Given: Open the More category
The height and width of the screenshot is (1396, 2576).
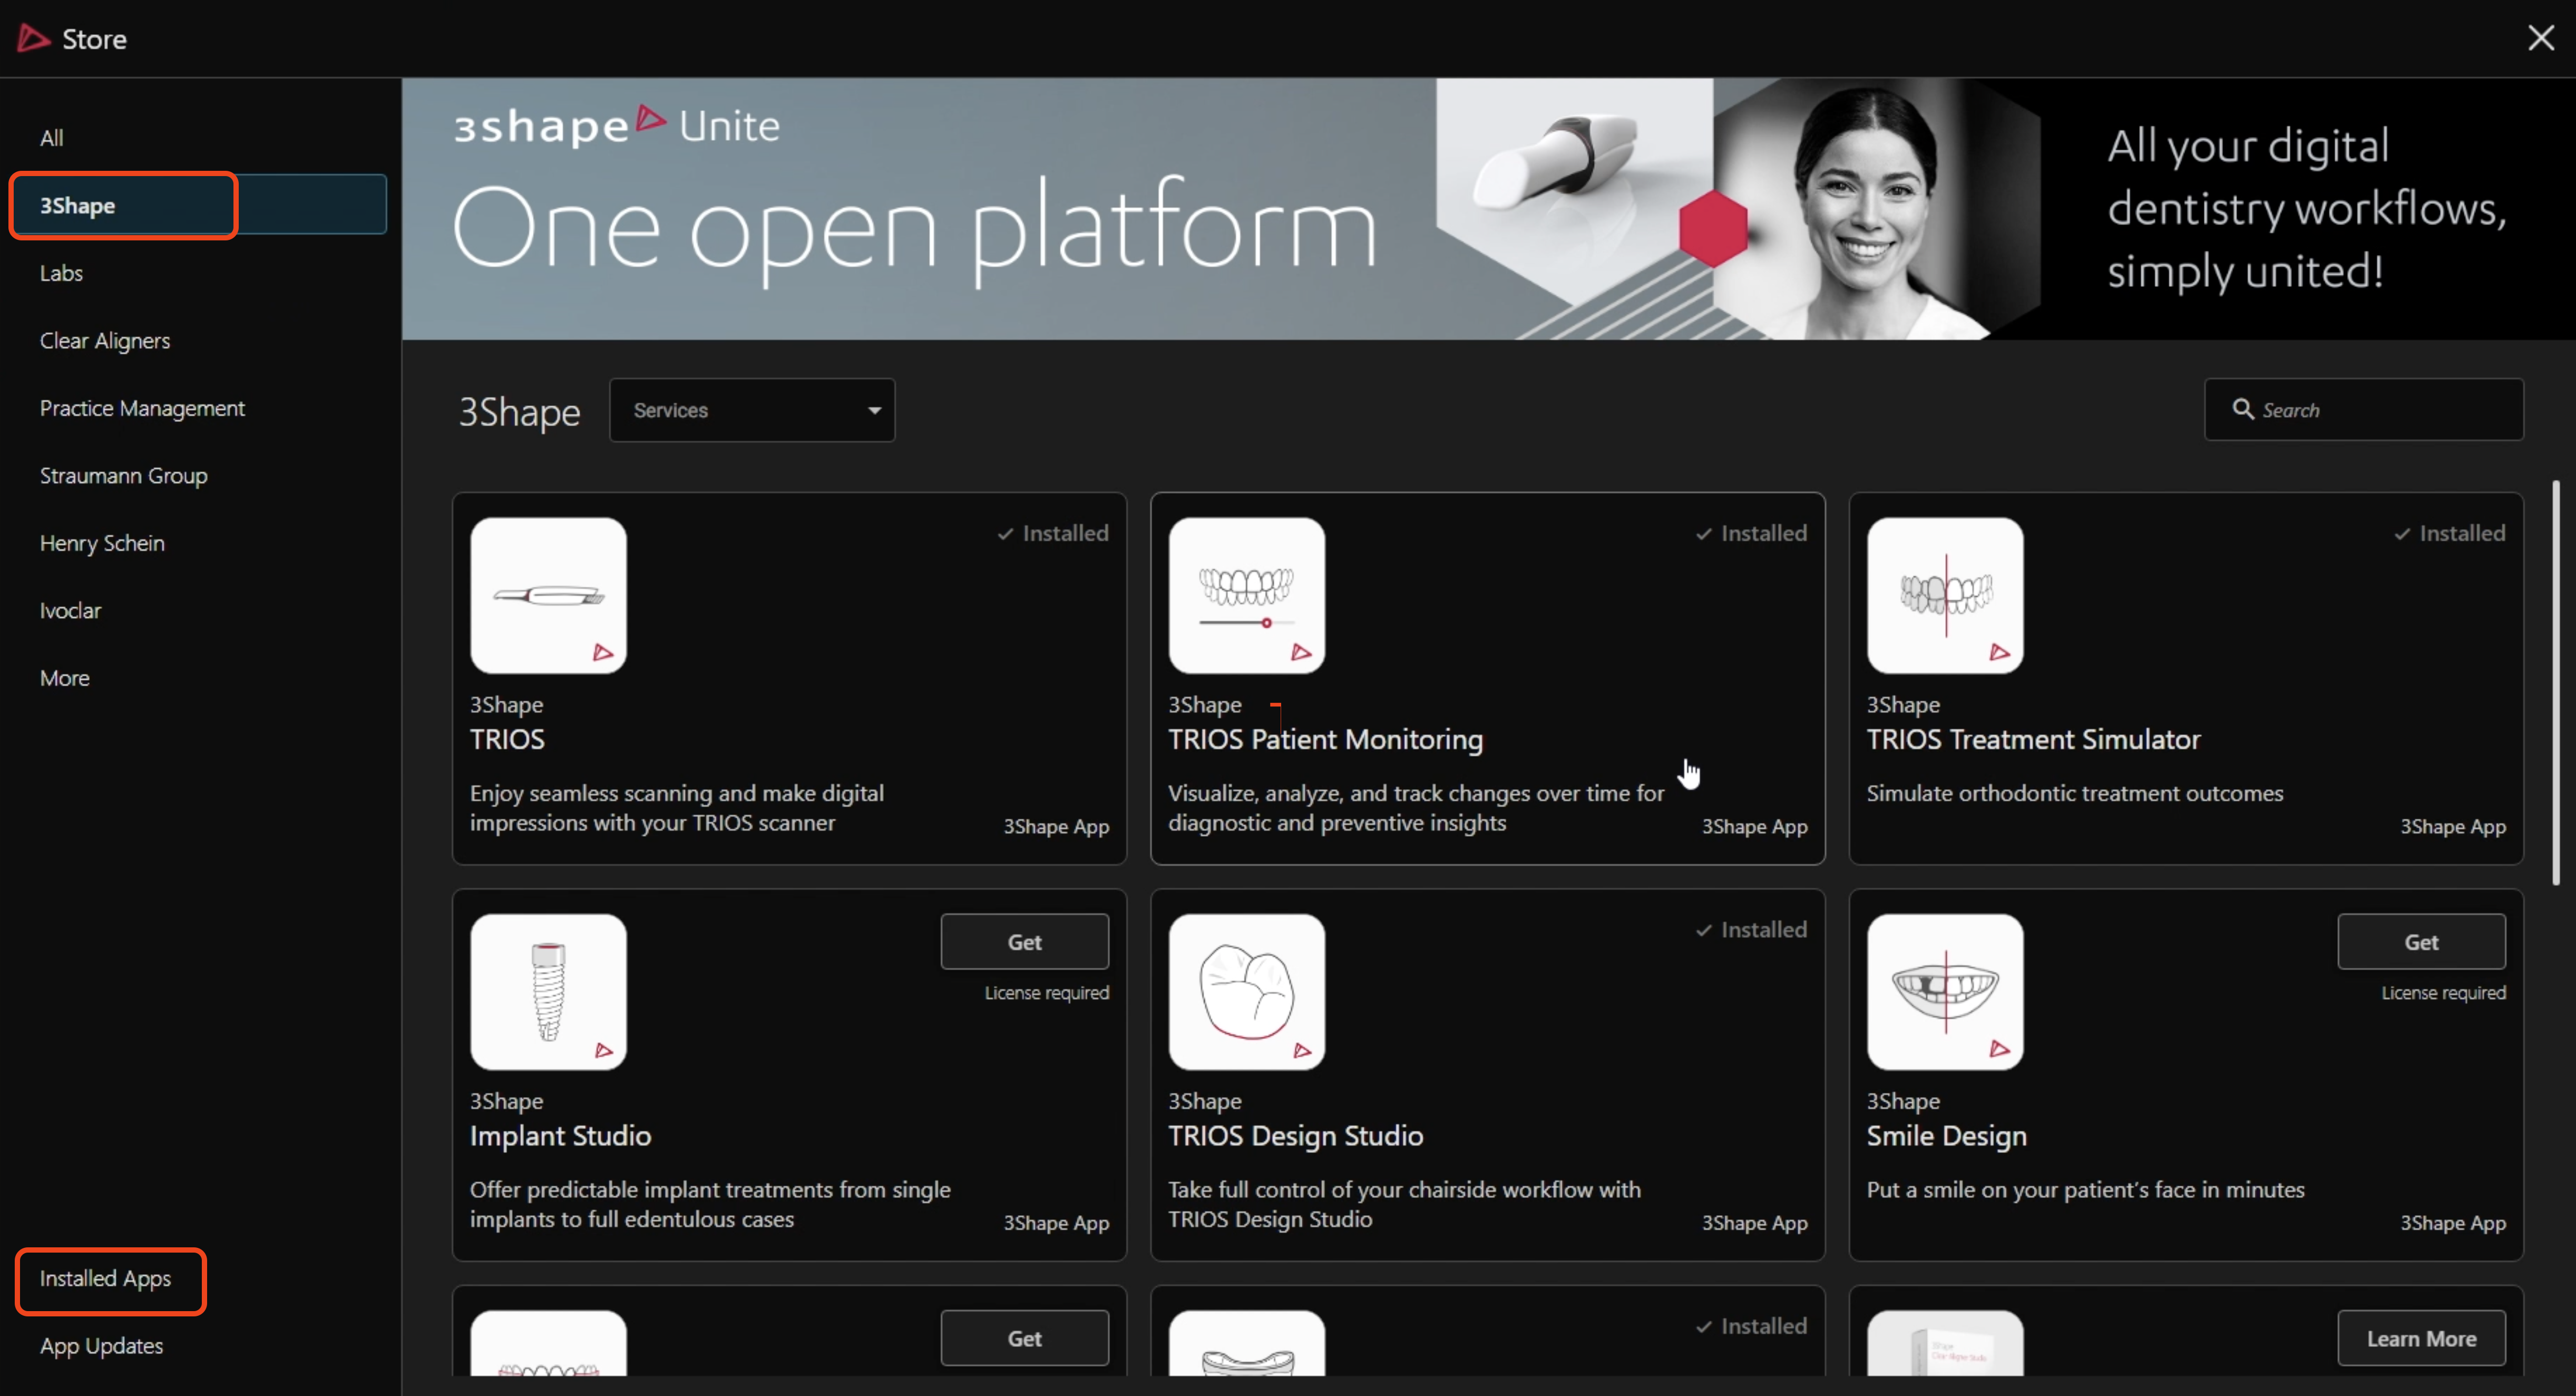Looking at the screenshot, I should (65, 678).
